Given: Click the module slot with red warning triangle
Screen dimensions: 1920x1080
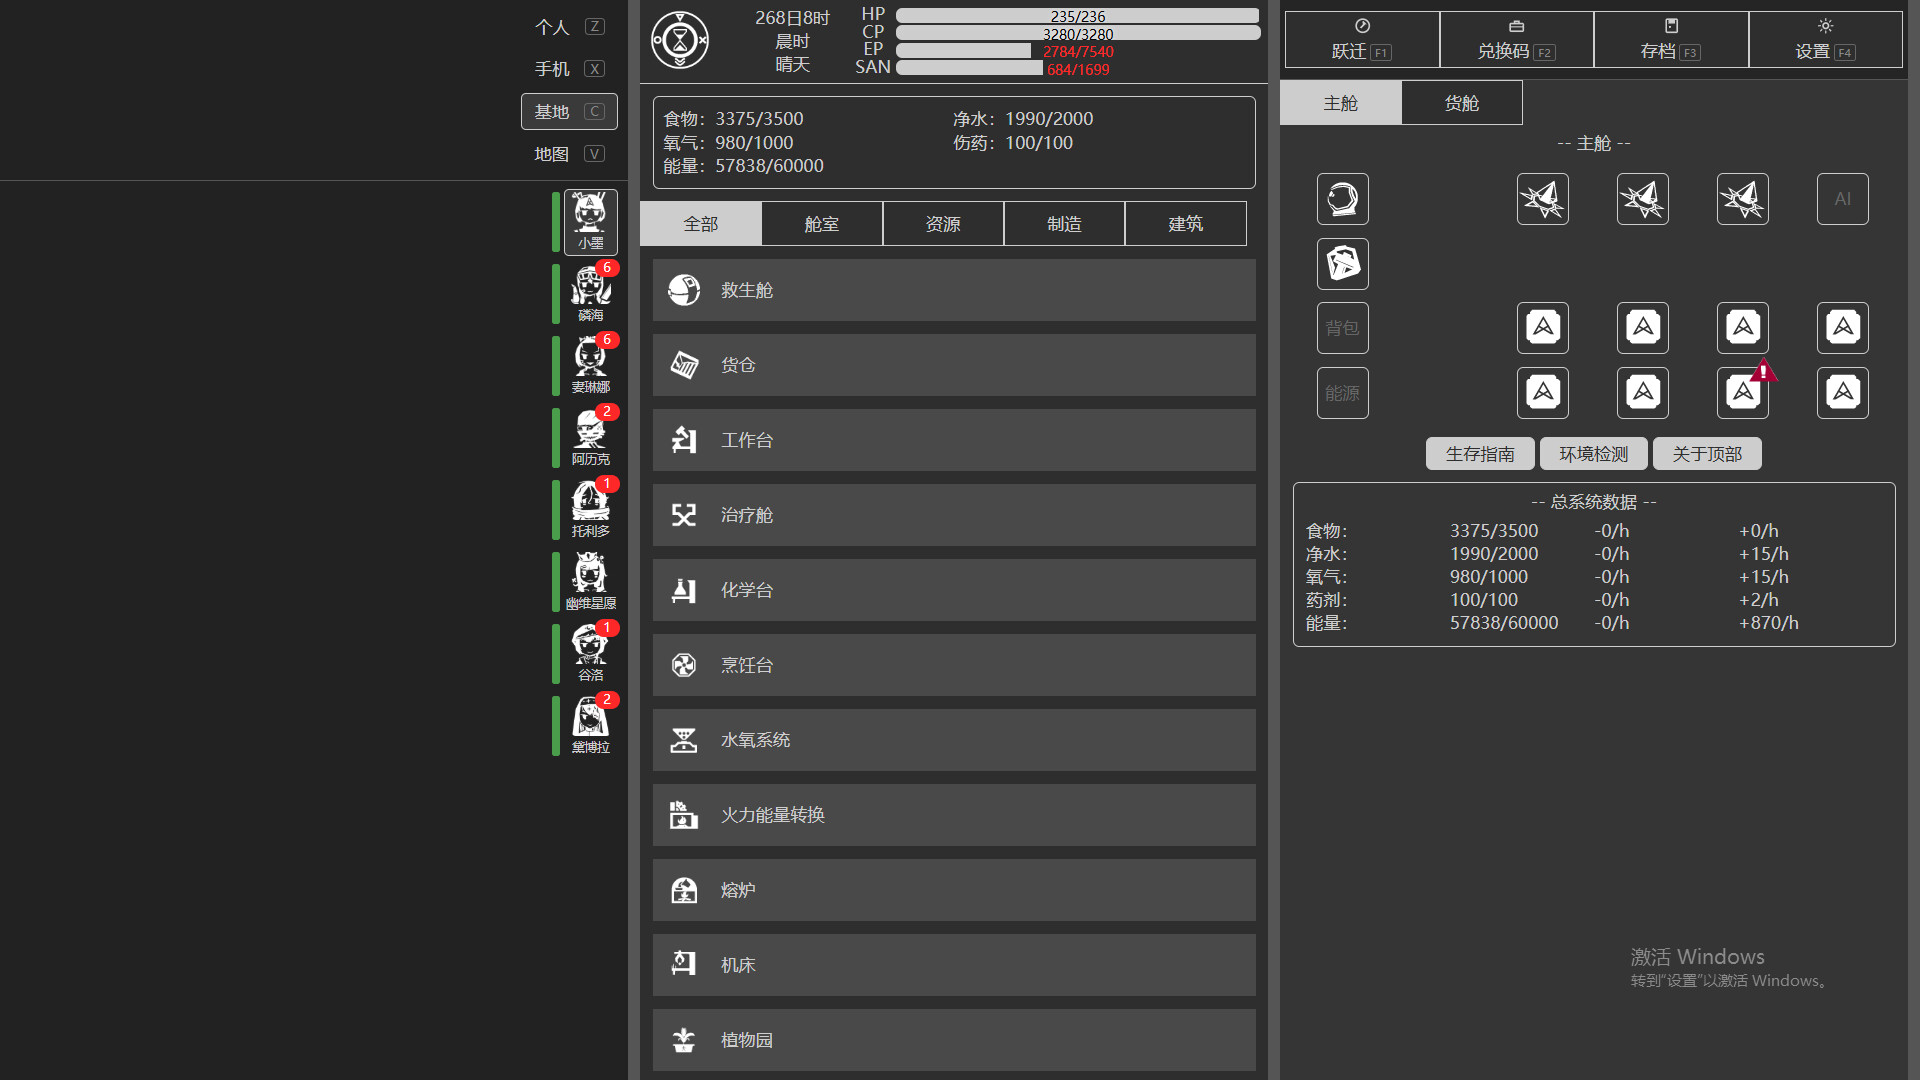Looking at the screenshot, I should click(x=1743, y=393).
